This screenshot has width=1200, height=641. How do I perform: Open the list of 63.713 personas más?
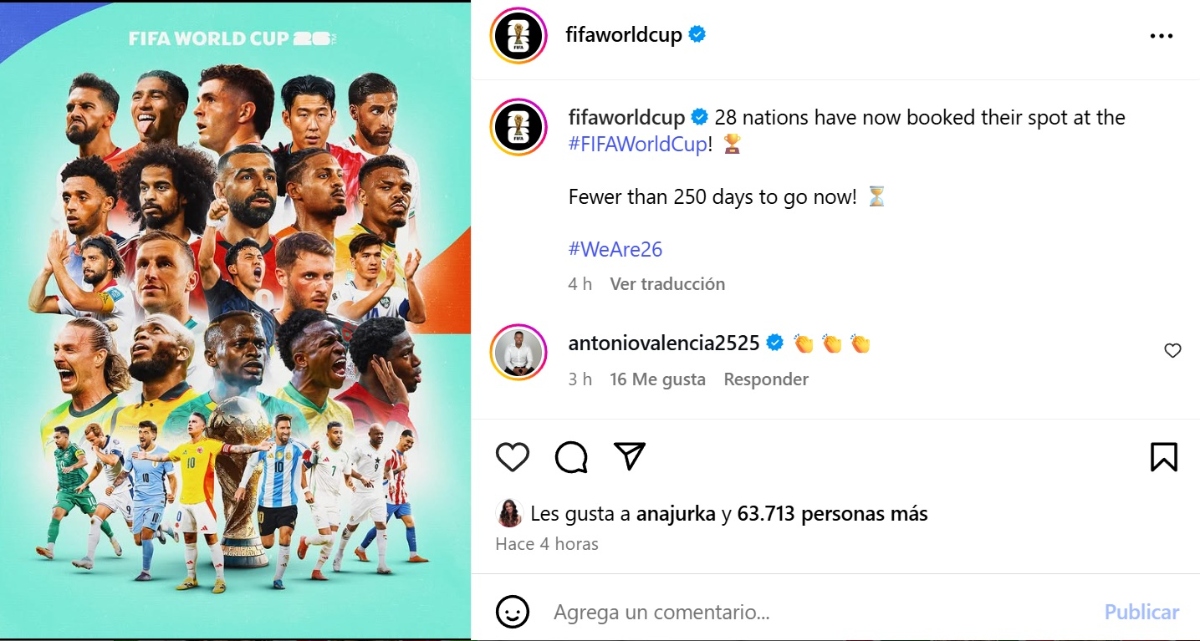832,514
